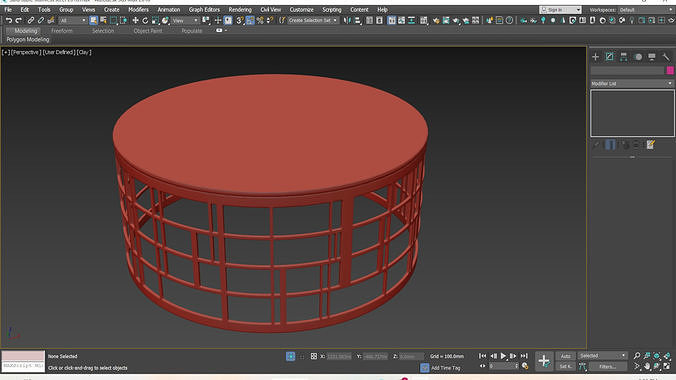This screenshot has width=676, height=380.
Task: Switch to the Display command panel
Action: (x=652, y=57)
